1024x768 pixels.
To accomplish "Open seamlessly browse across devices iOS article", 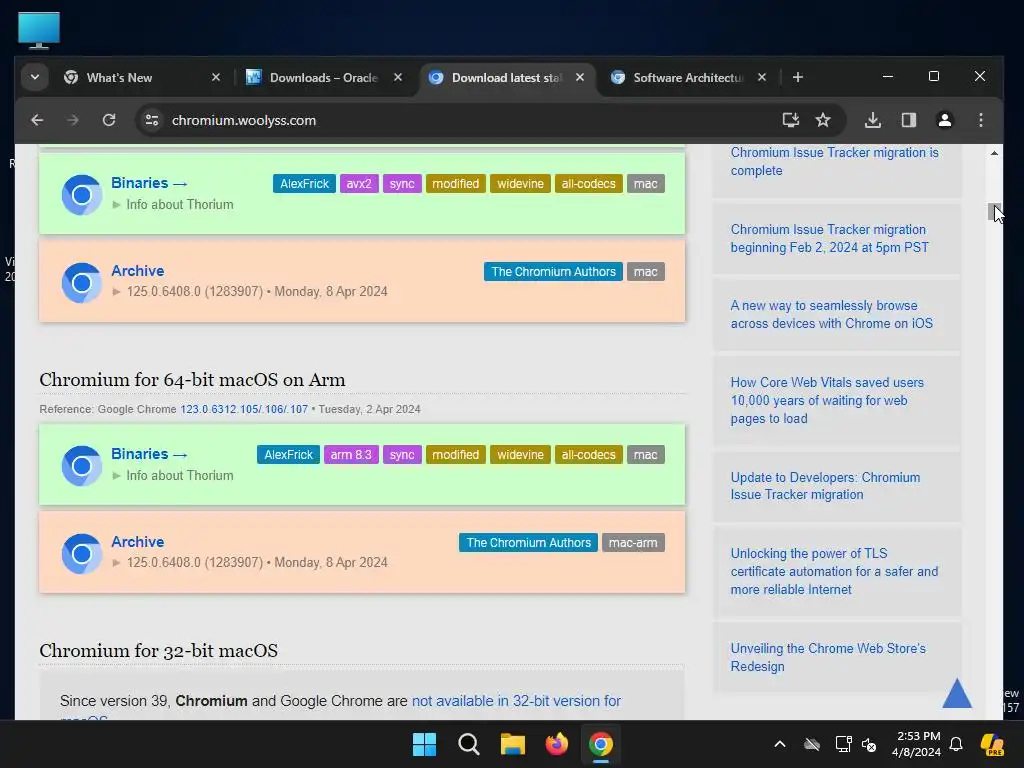I will tap(831, 314).
